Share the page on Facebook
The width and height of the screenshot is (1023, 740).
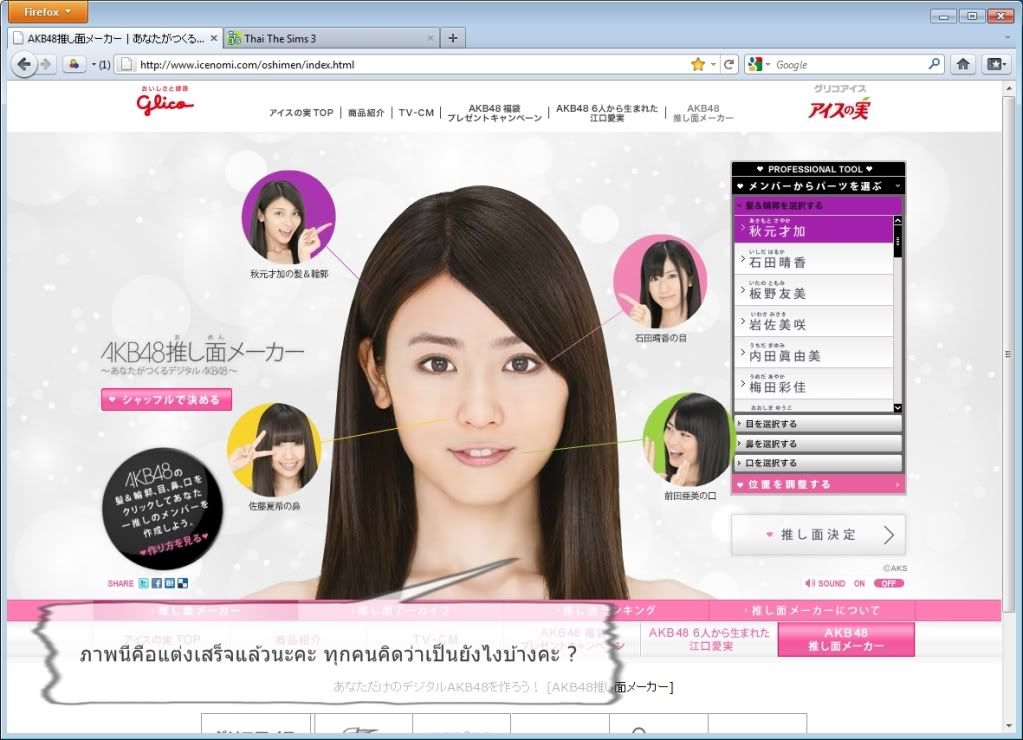click(157, 583)
